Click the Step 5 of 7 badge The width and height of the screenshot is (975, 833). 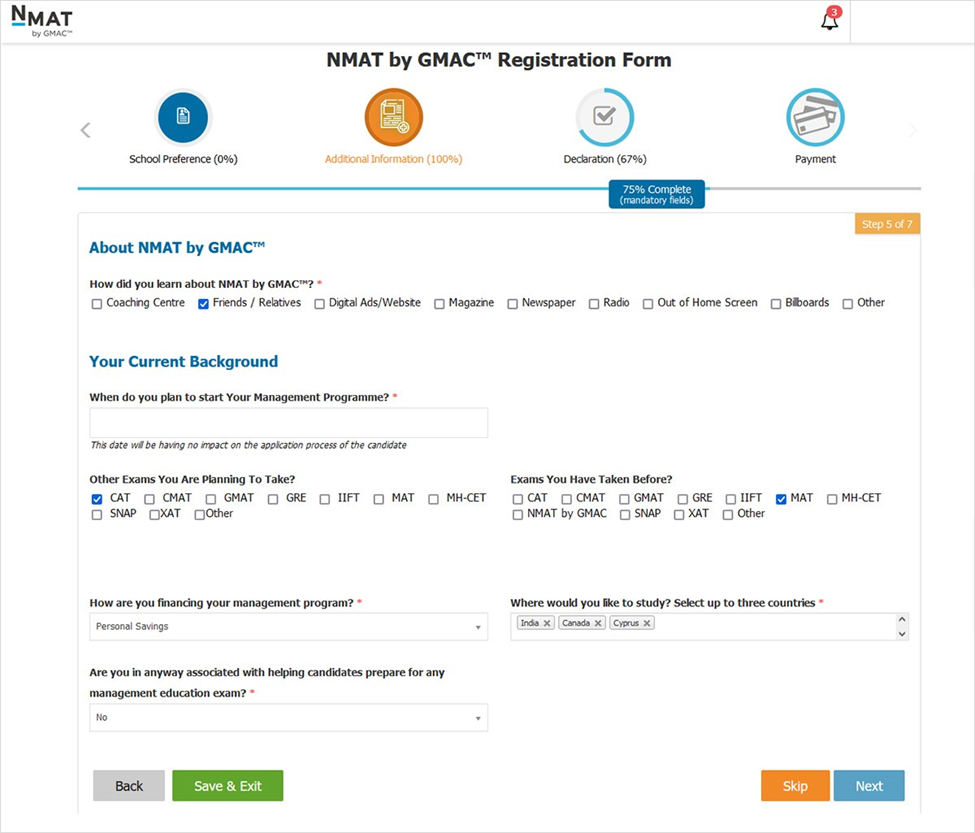pyautogui.click(x=887, y=224)
